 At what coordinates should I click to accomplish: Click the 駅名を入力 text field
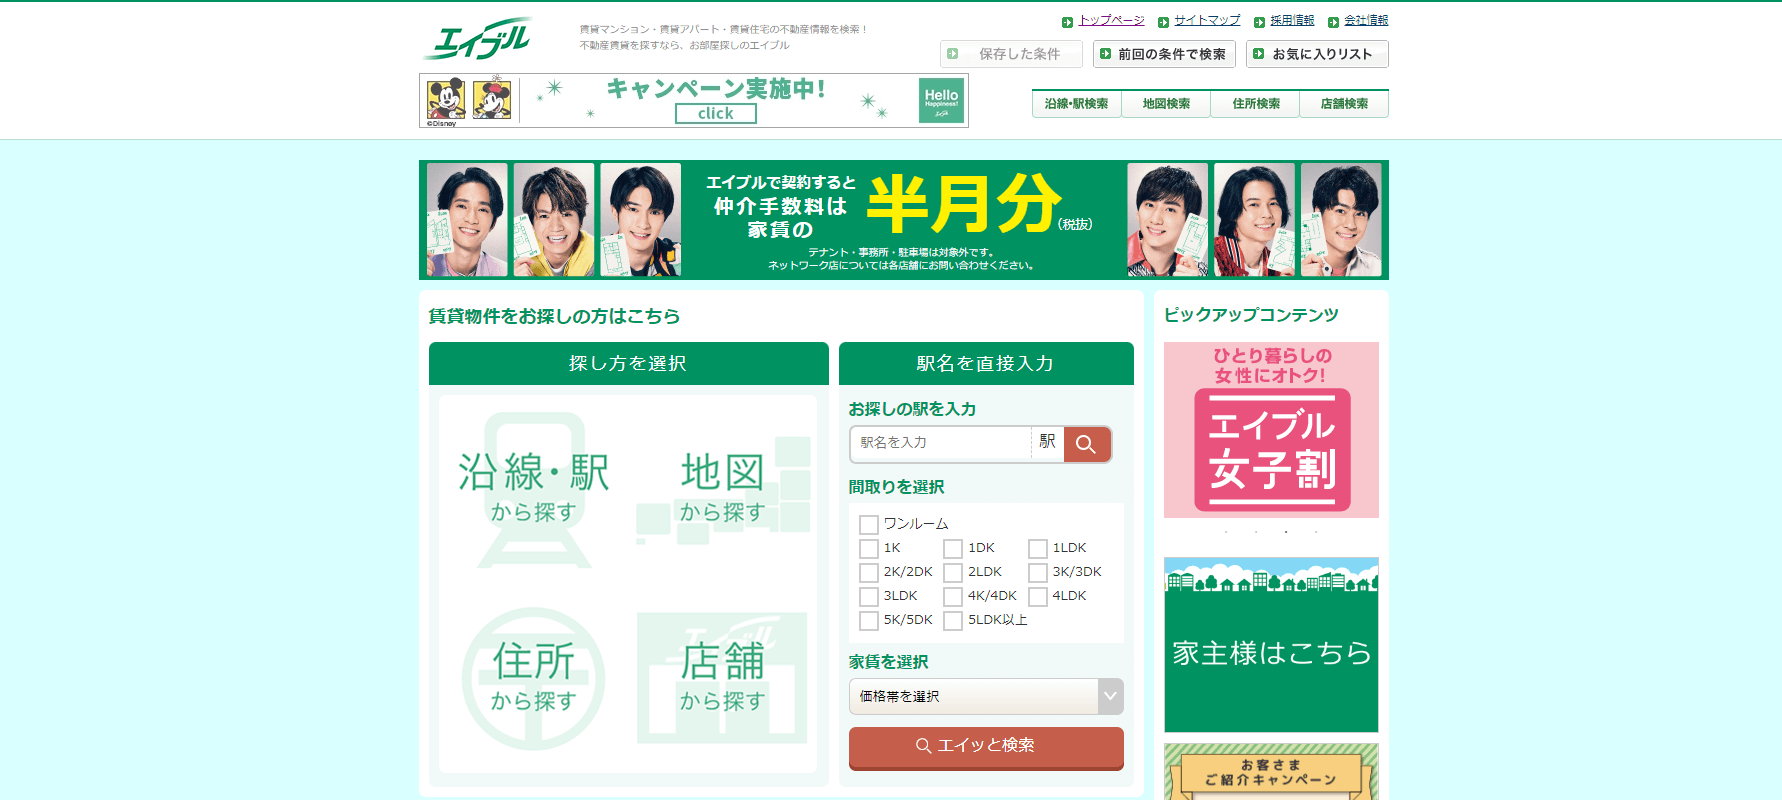pyautogui.click(x=940, y=443)
